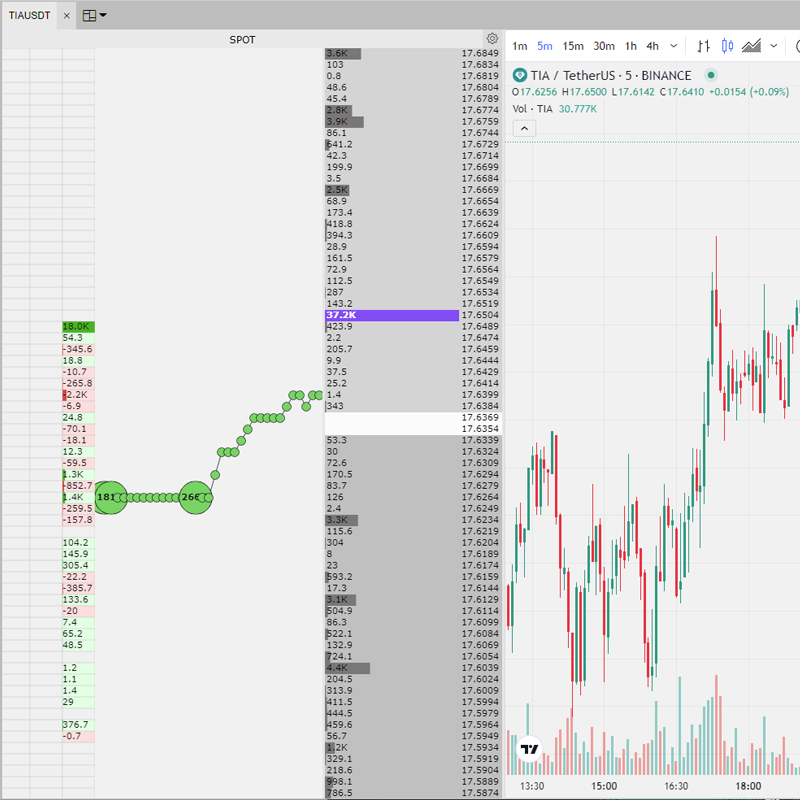
Task: Open the order book settings gear
Action: tap(492, 39)
